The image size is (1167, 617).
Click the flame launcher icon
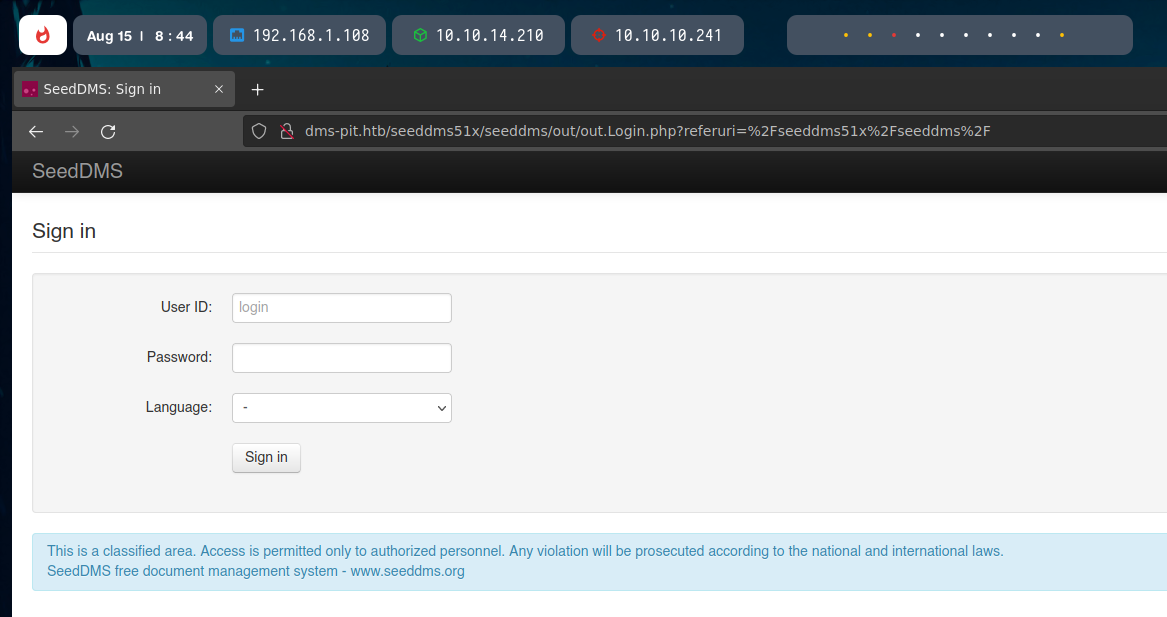(43, 35)
